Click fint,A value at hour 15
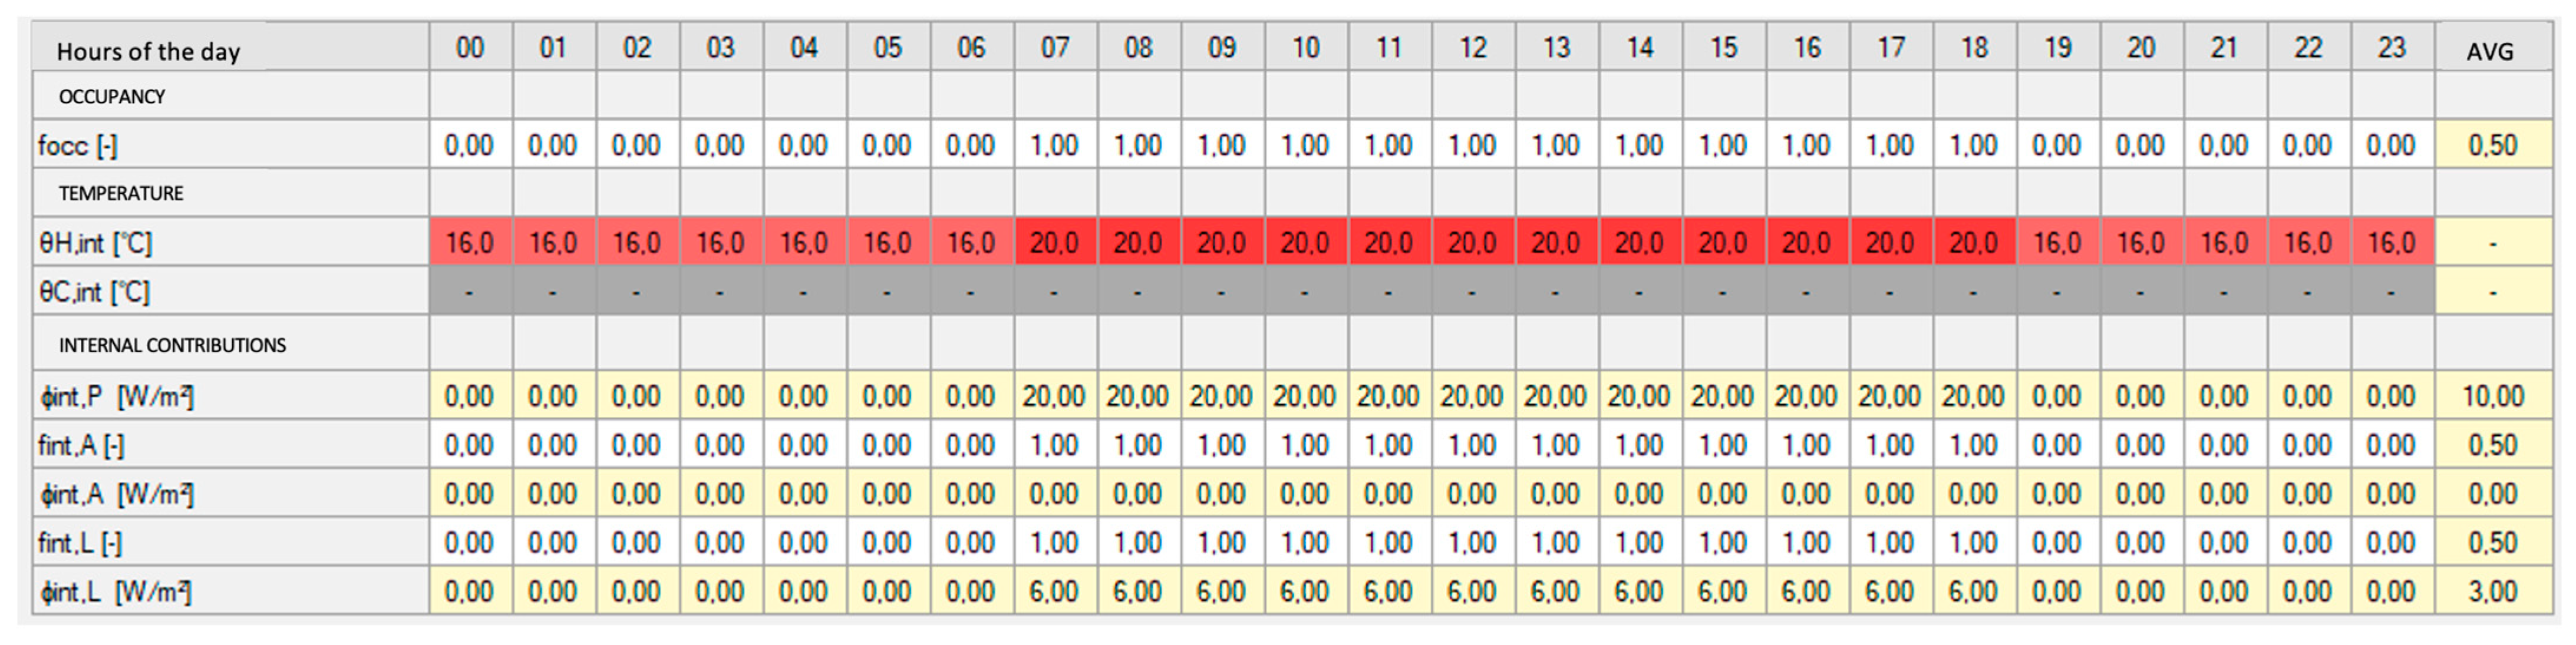This screenshot has height=645, width=2576. pos(1723,445)
